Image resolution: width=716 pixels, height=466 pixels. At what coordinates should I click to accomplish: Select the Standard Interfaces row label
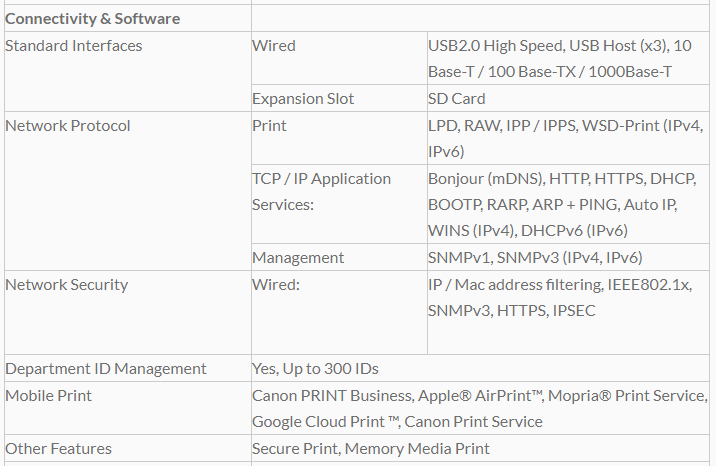click(74, 45)
